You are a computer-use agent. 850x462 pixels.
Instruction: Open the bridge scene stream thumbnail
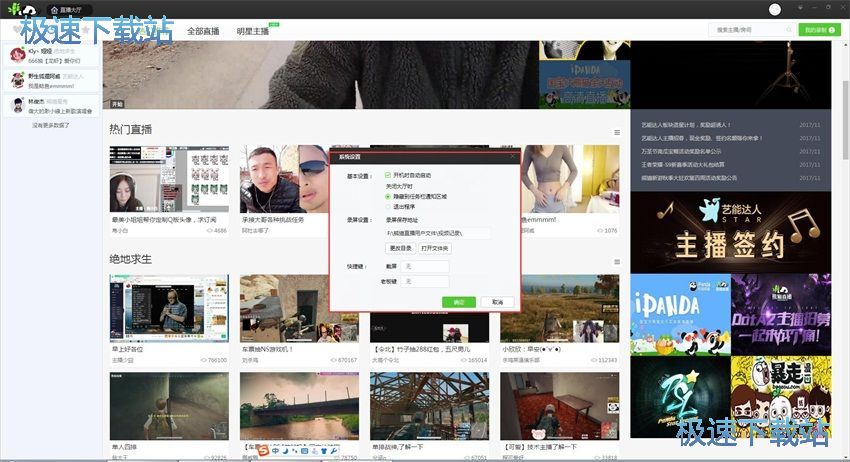click(x=299, y=406)
